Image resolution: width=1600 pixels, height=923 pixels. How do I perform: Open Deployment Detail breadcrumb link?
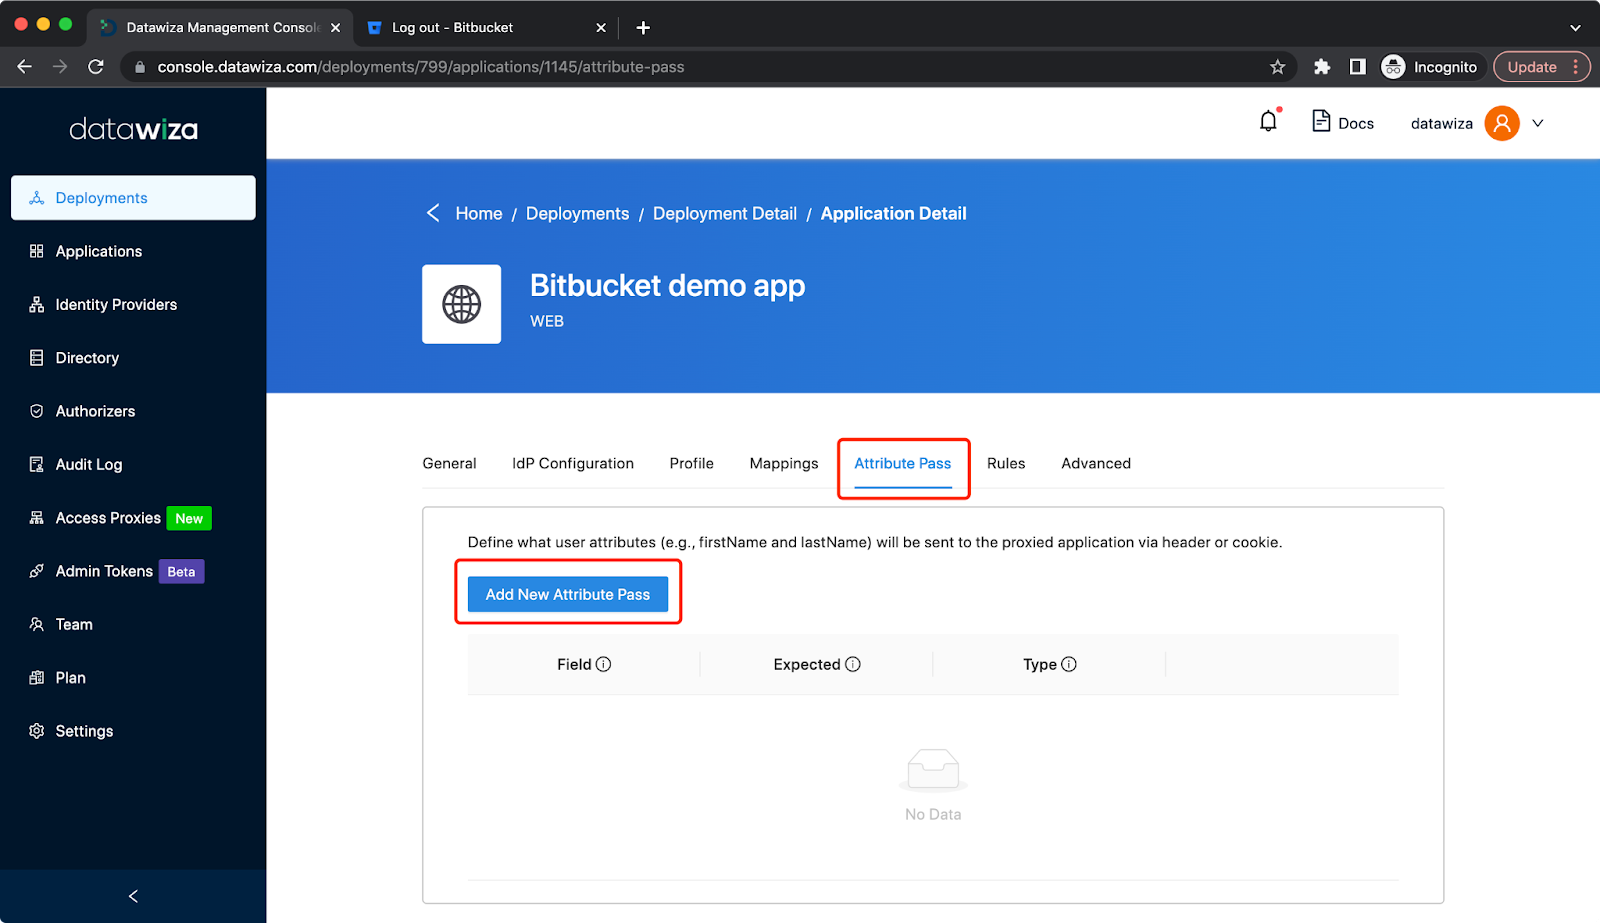click(x=725, y=213)
